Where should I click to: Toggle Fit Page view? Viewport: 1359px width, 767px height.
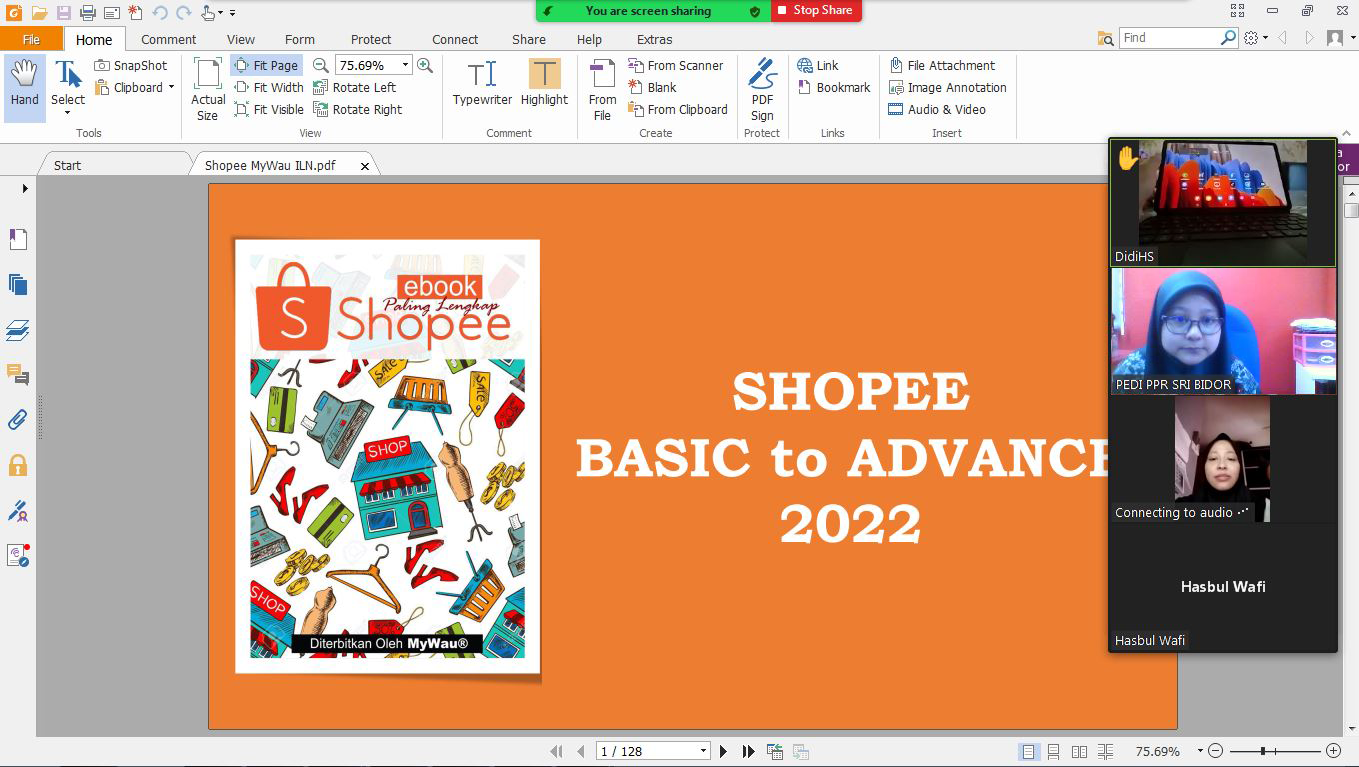click(266, 66)
